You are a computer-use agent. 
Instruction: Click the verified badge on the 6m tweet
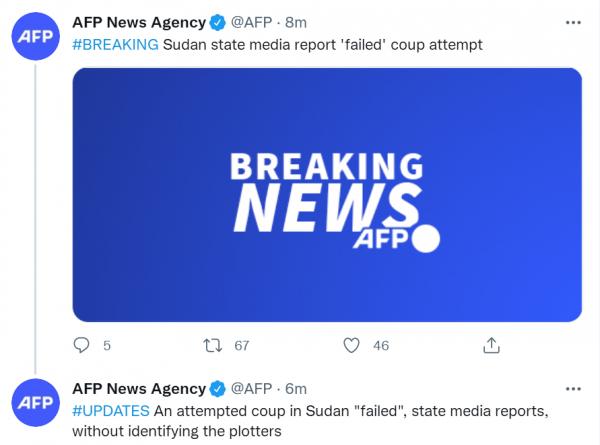(215, 388)
